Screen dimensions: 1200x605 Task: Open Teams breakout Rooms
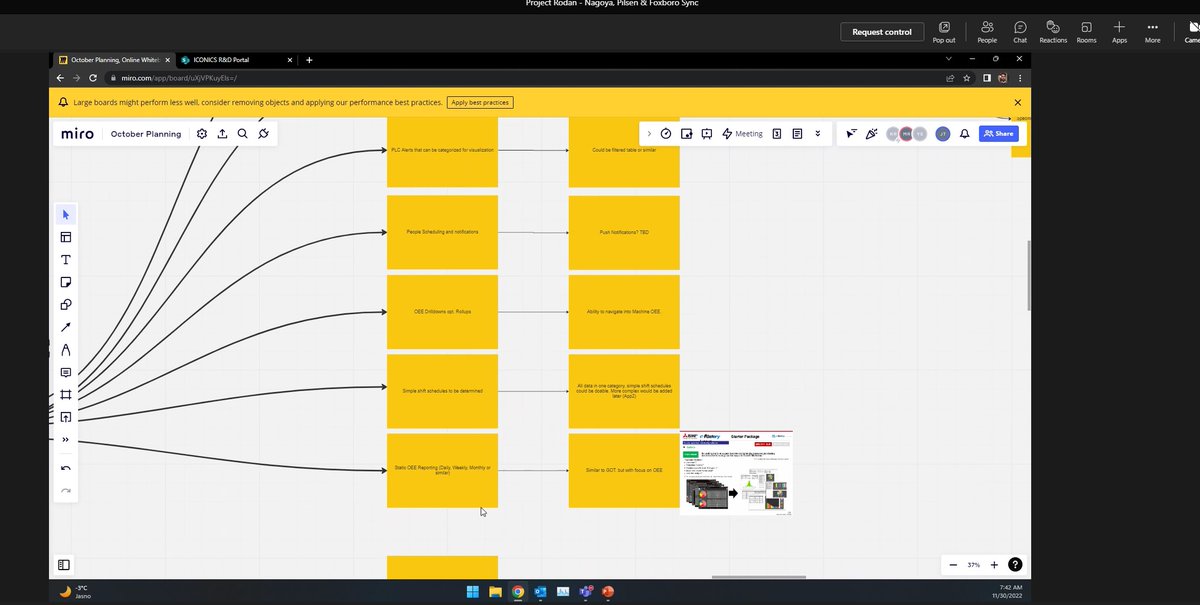(1087, 31)
